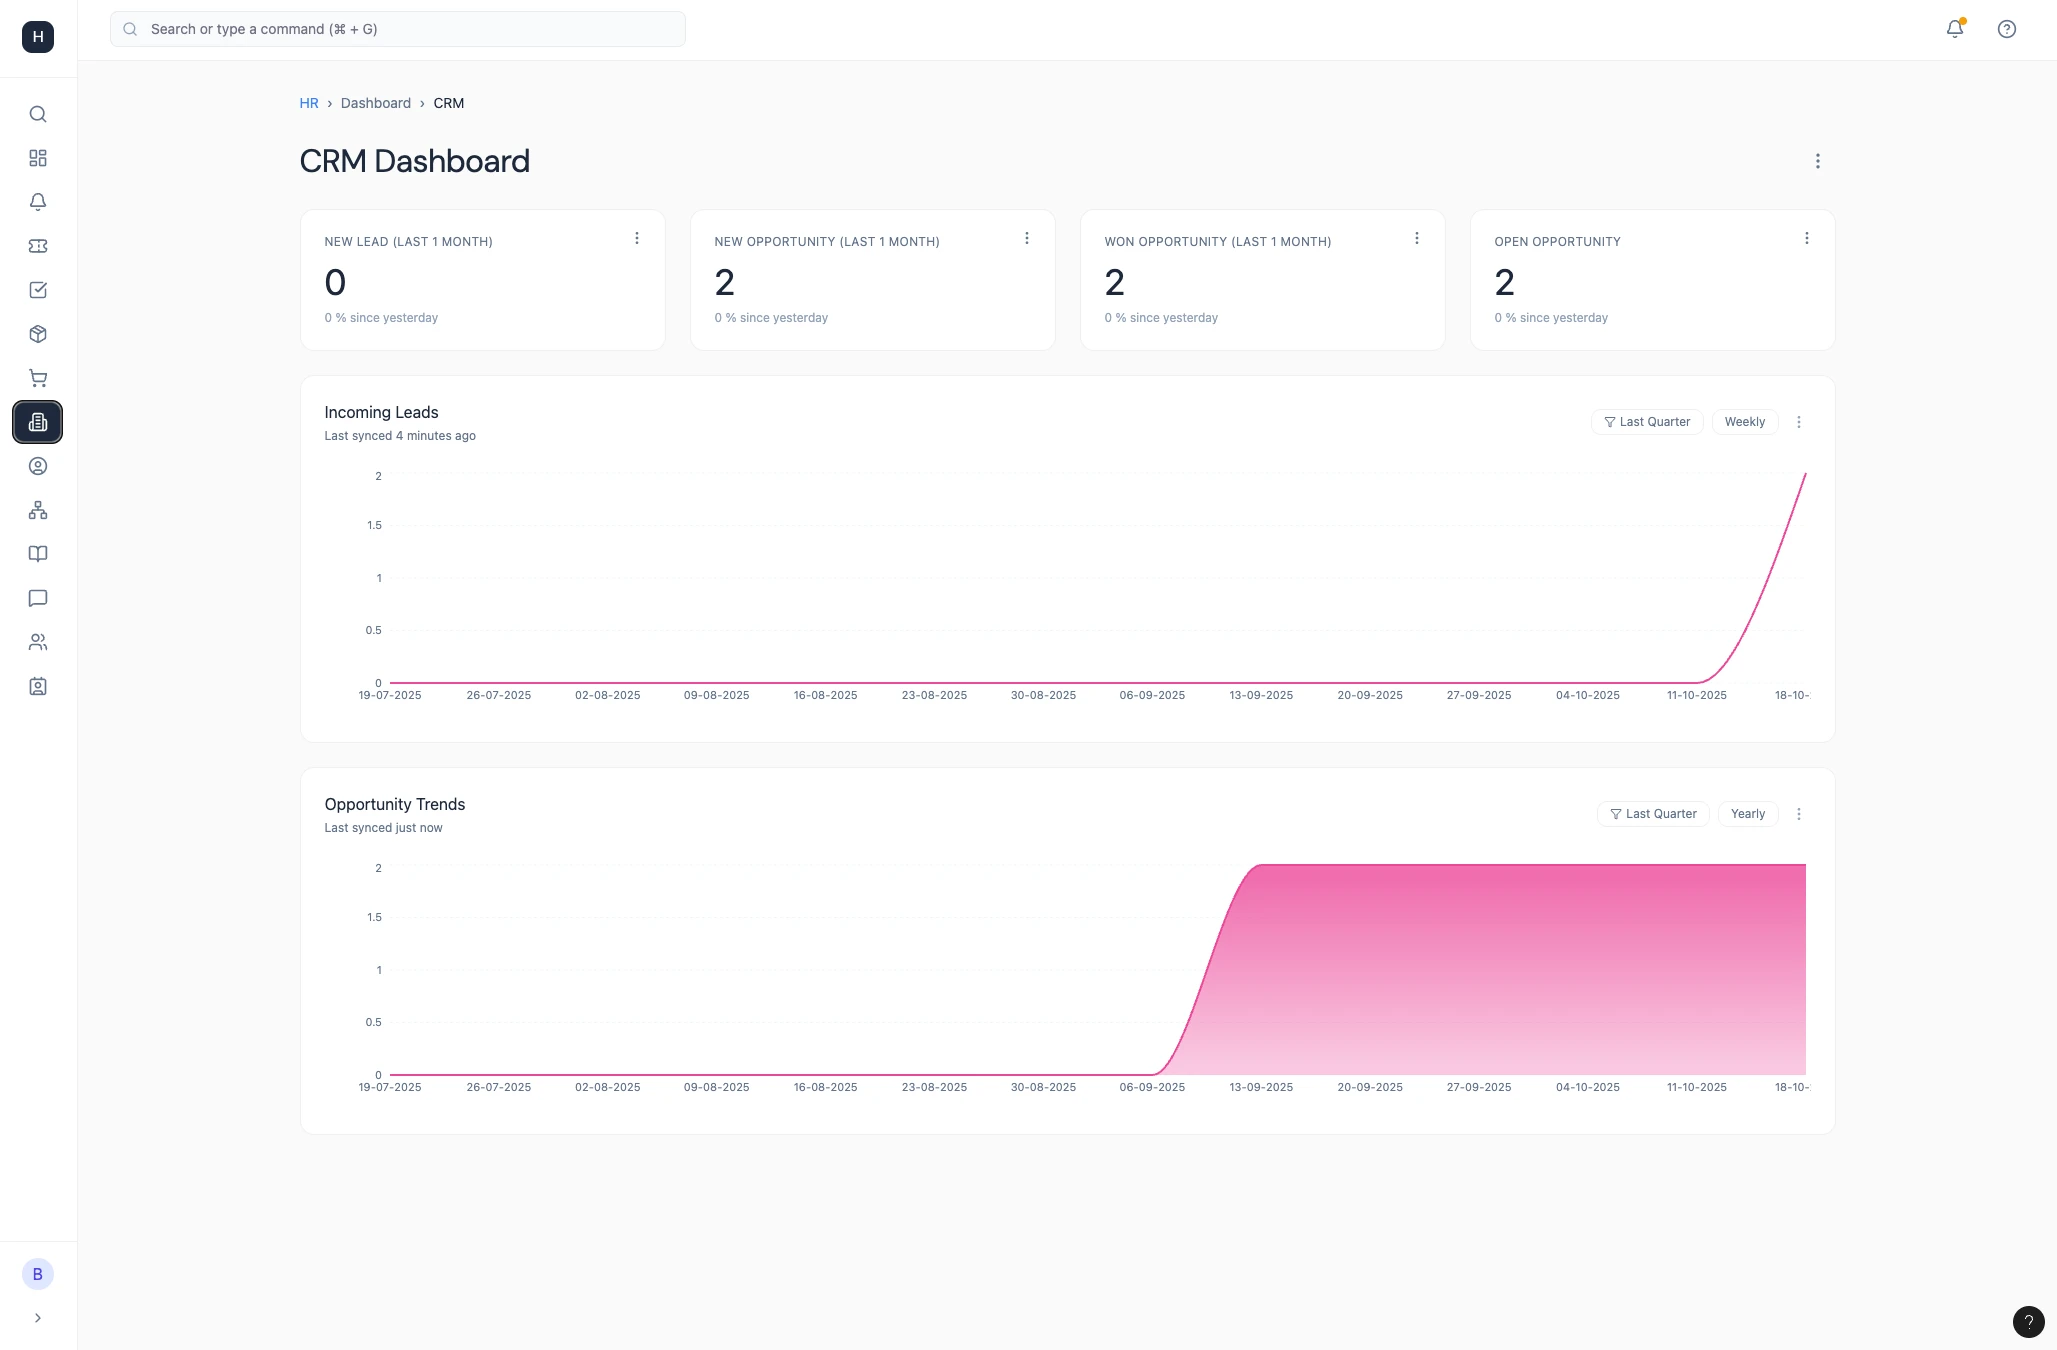
Task: Click the Incoming Leads chart title
Action: coord(381,412)
